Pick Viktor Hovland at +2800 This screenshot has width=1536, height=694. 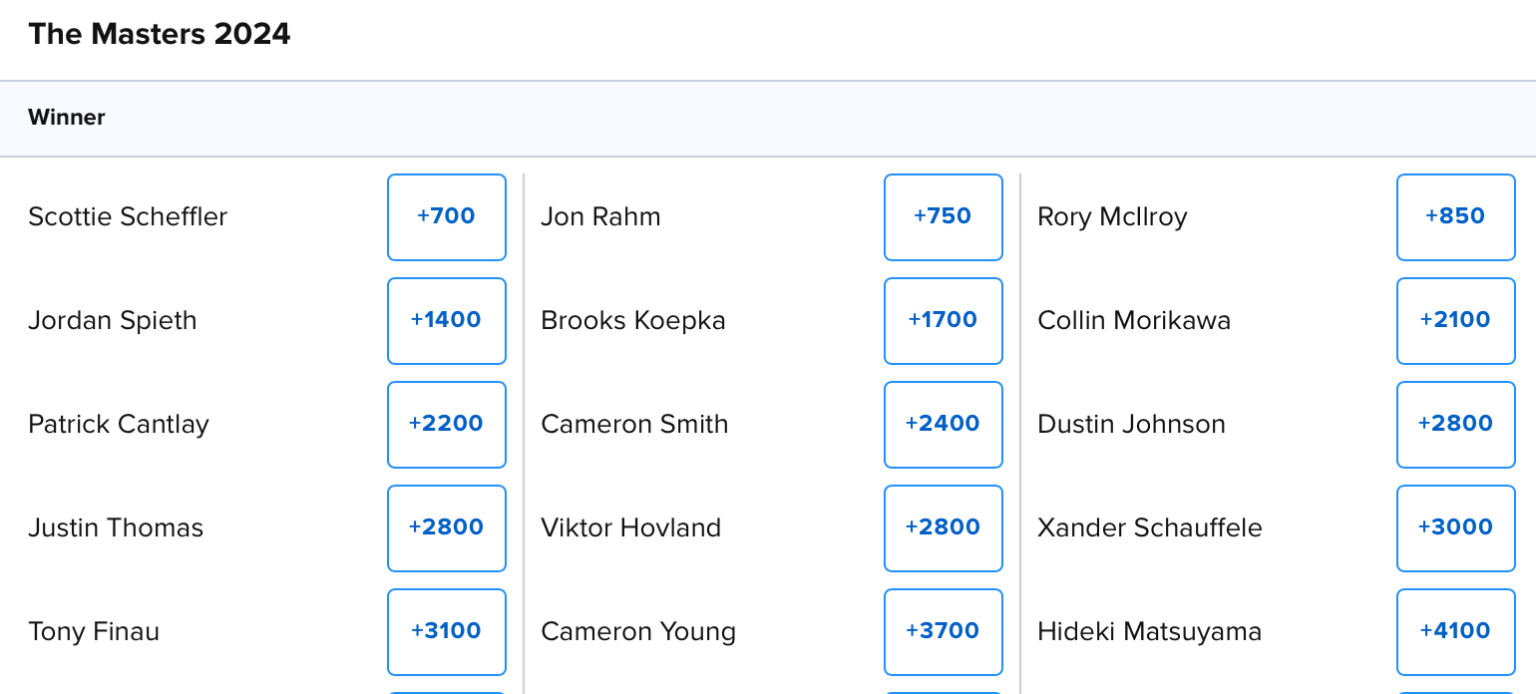click(x=943, y=528)
